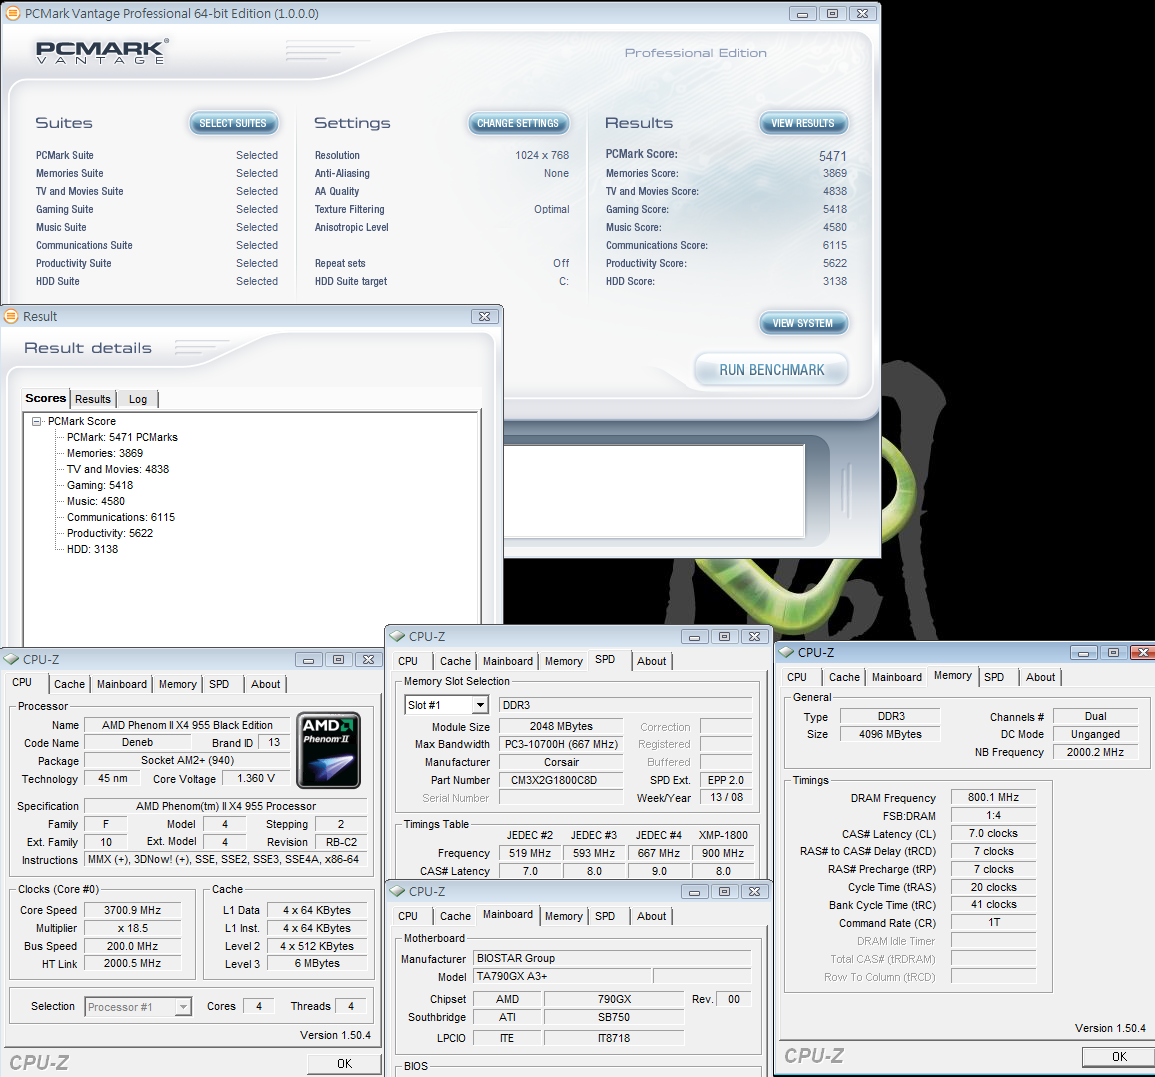The width and height of the screenshot is (1155, 1077).
Task: Open Cache tab in the CPU-Z Mainboard window
Action: tap(455, 916)
